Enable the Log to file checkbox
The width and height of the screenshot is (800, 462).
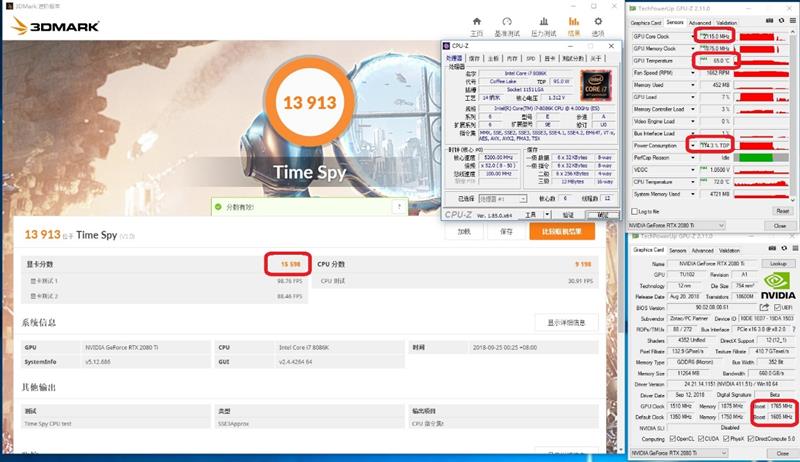[x=632, y=211]
